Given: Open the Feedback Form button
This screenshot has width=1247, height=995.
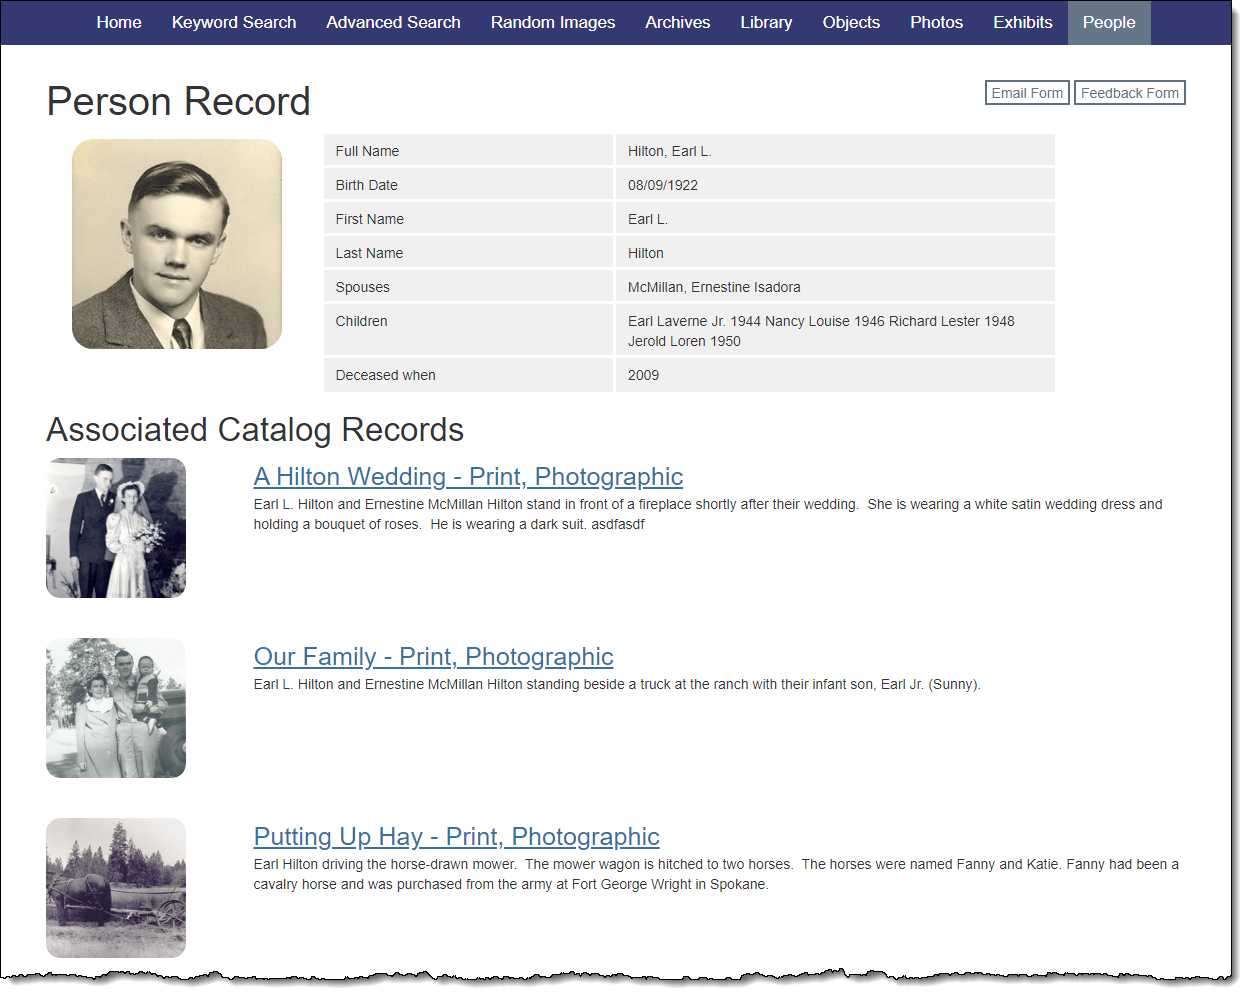Looking at the screenshot, I should 1129,93.
